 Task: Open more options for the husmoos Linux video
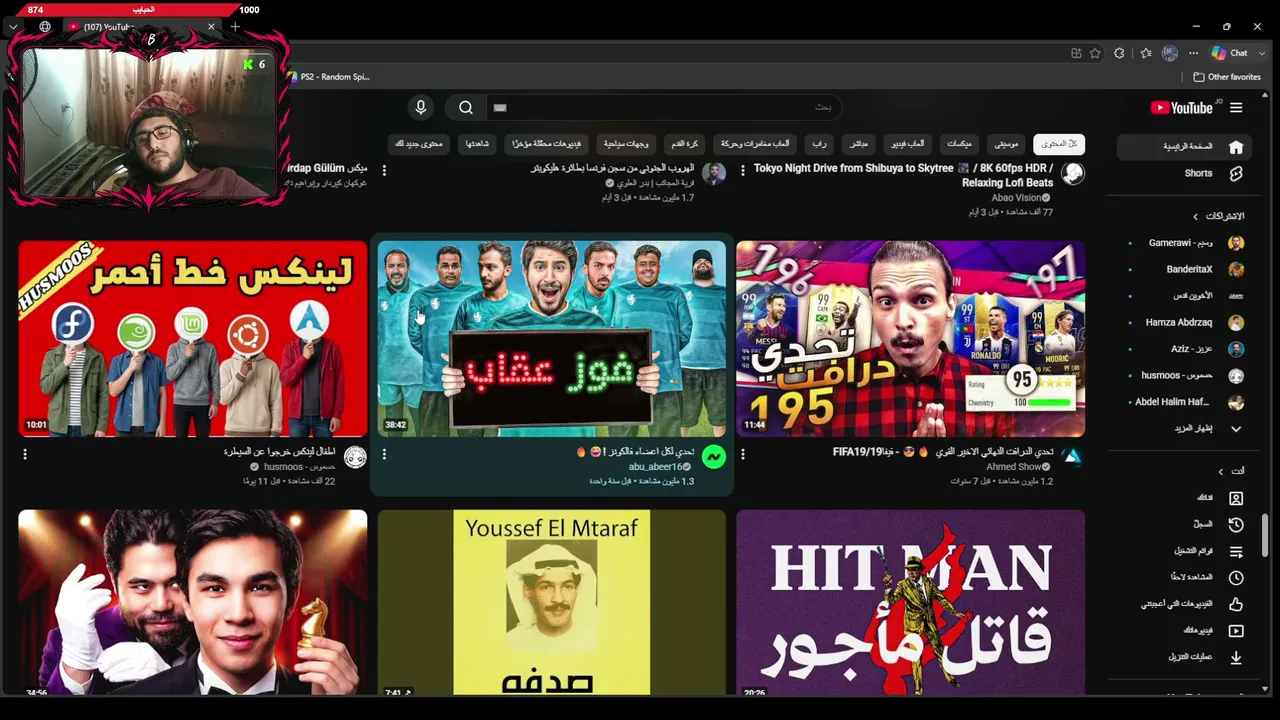[25, 454]
